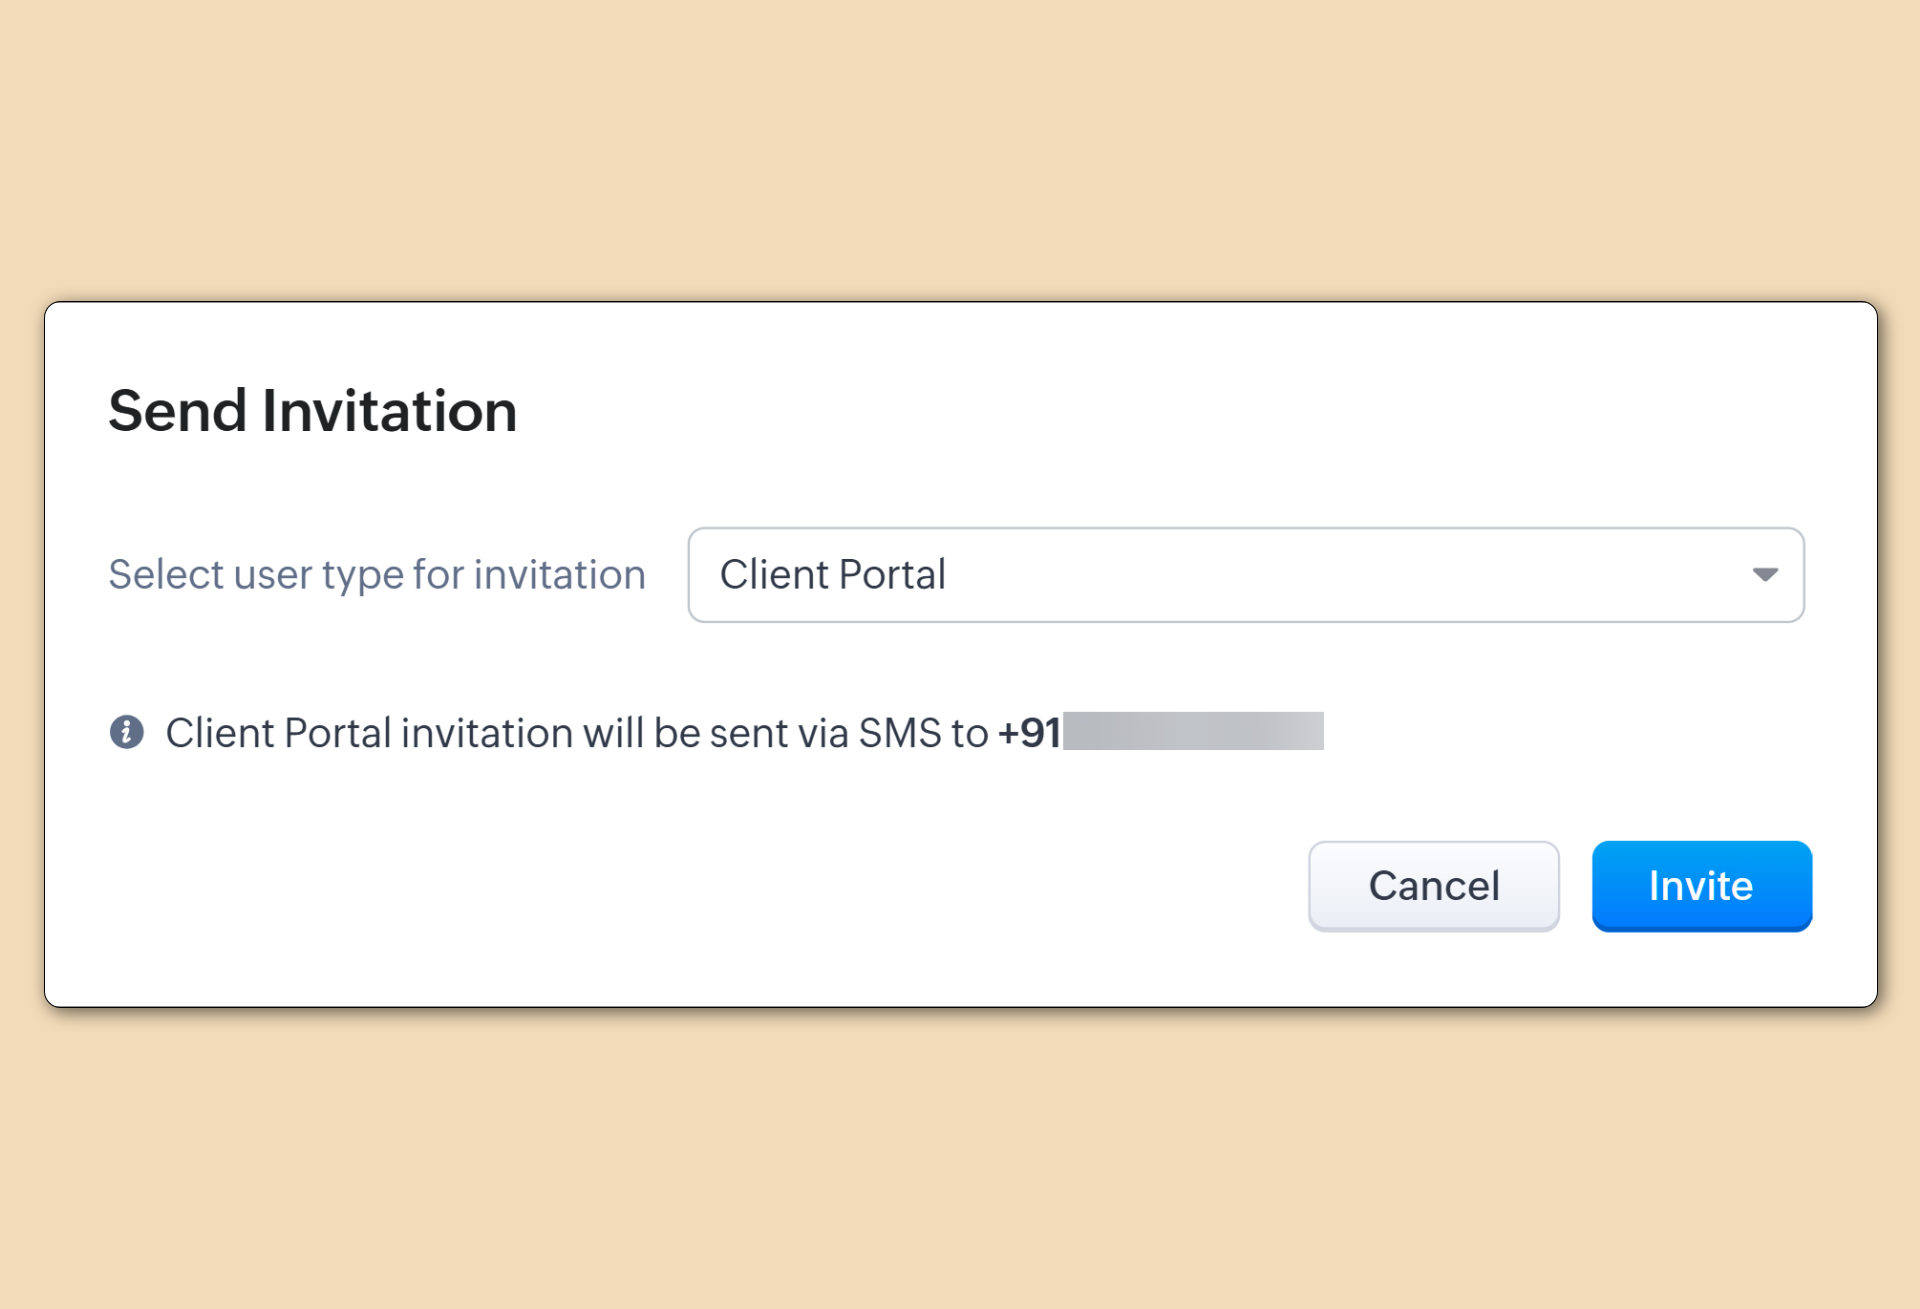Click the blurred phone number
The image size is (1920, 1309).
click(1193, 731)
